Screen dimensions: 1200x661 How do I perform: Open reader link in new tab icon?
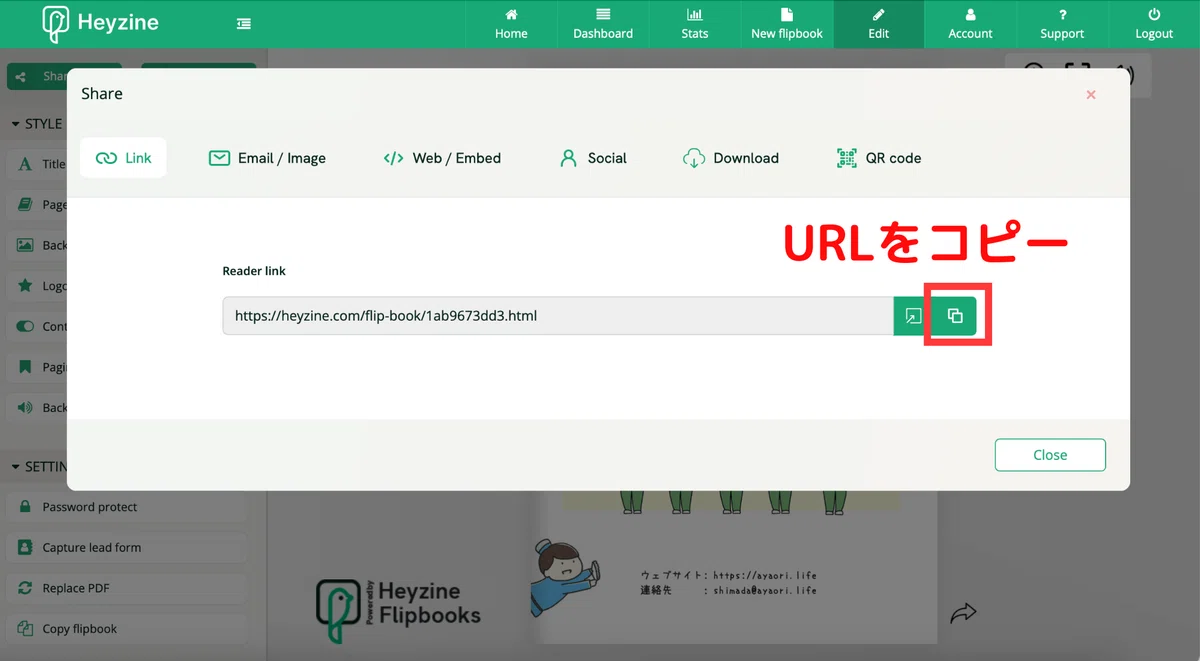point(913,316)
